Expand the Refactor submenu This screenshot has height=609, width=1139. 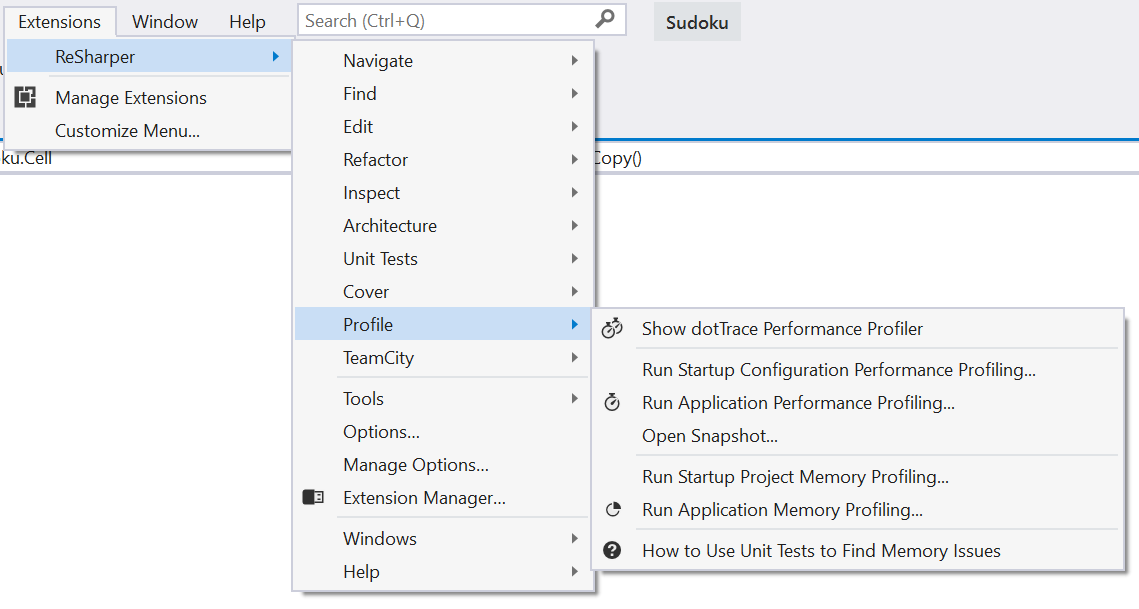click(575, 159)
